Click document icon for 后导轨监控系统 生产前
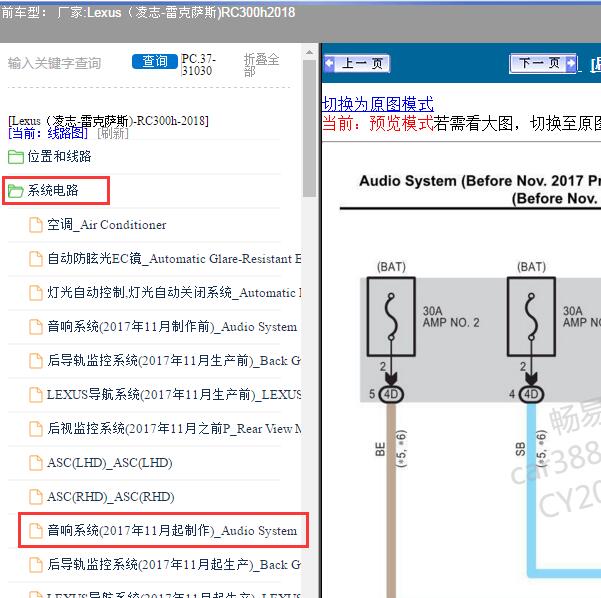 tap(36, 361)
